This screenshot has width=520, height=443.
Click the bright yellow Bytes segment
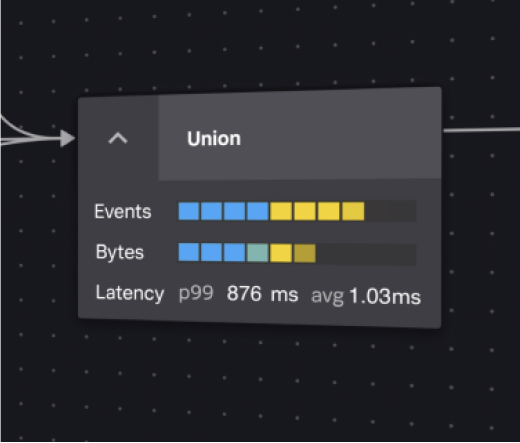tap(281, 253)
